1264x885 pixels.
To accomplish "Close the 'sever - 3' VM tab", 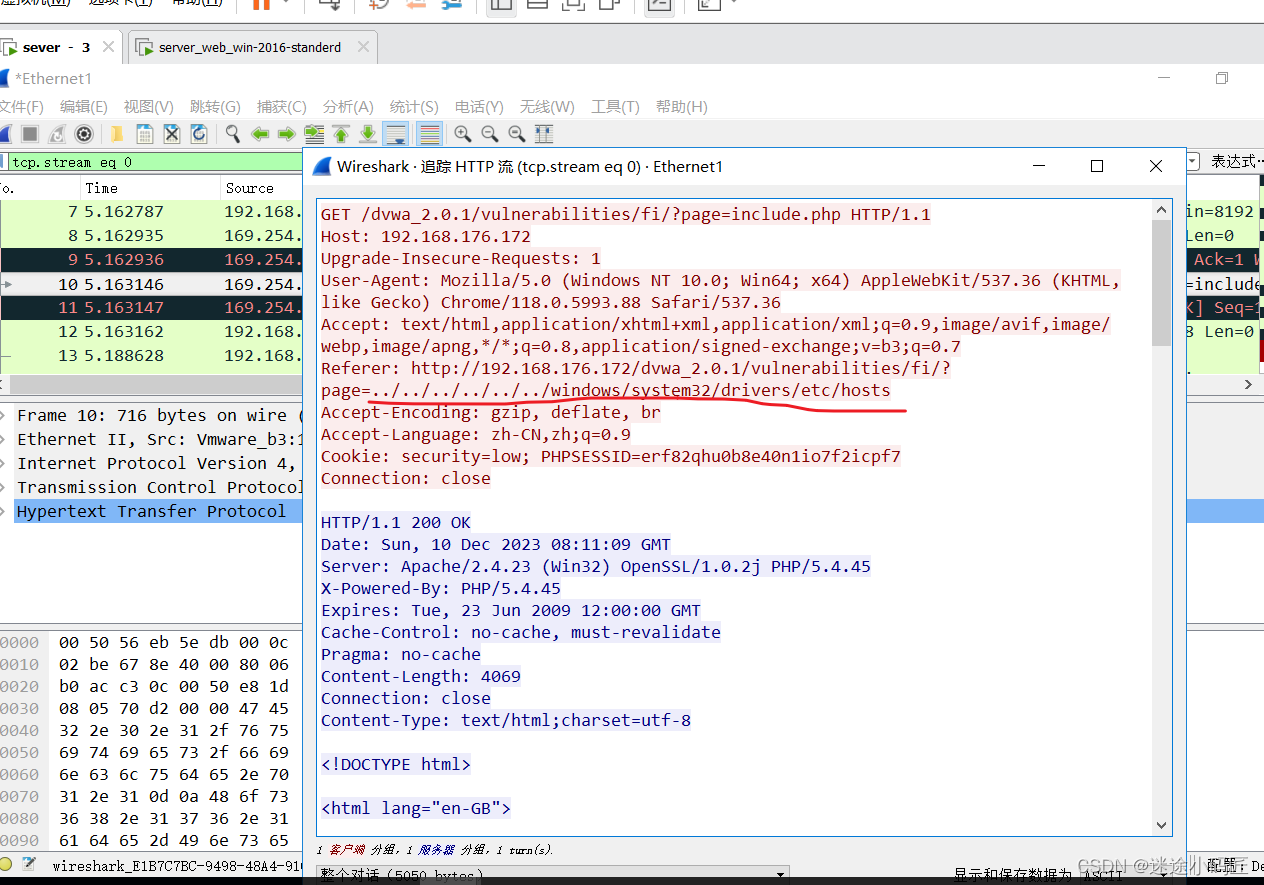I will (x=108, y=47).
